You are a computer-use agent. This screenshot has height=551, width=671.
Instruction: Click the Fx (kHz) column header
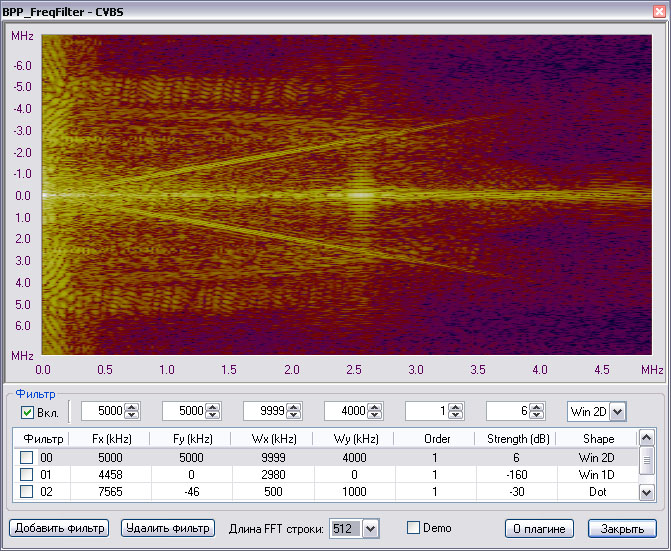(110, 438)
